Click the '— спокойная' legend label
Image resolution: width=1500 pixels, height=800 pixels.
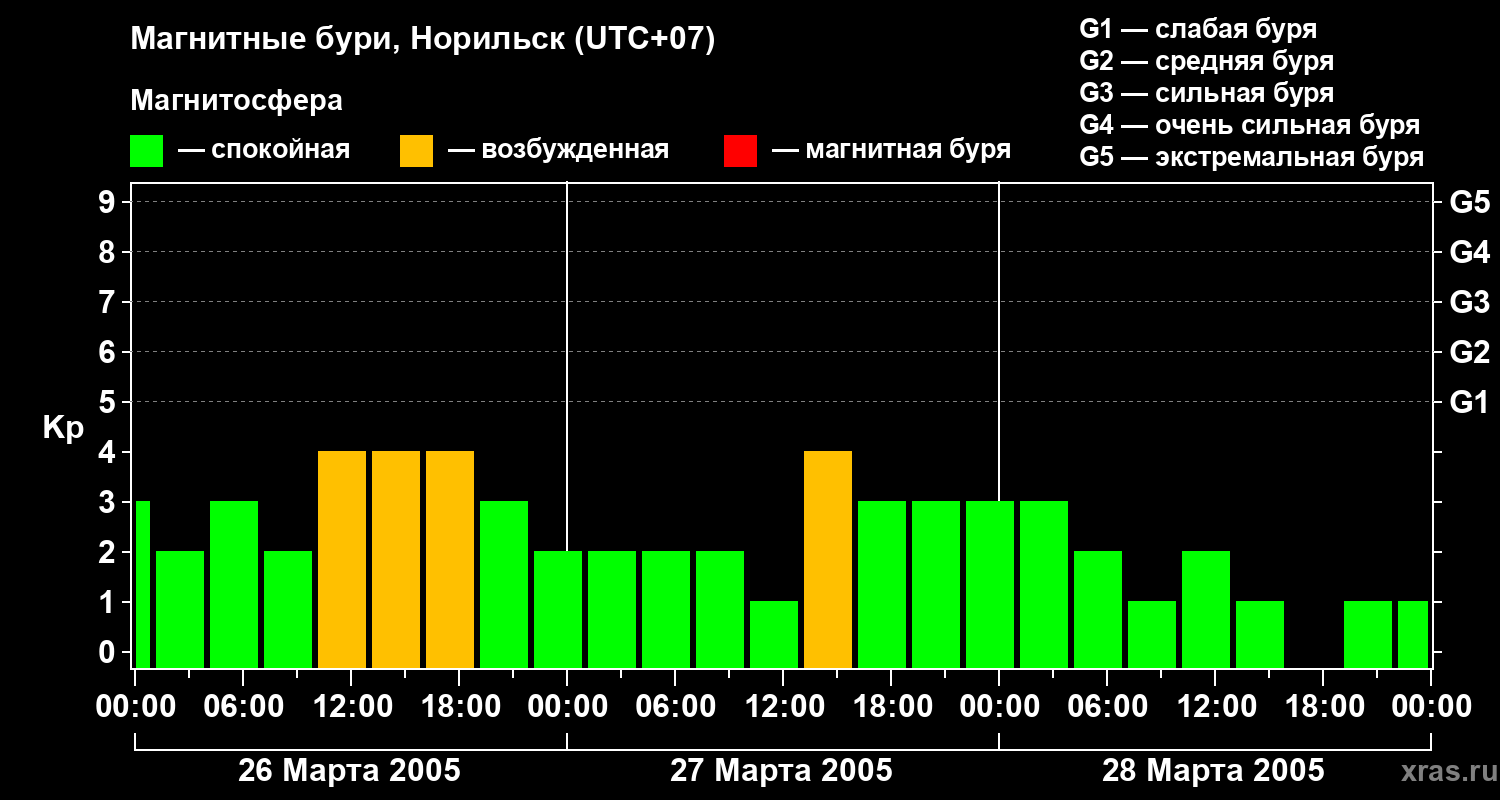tap(264, 150)
